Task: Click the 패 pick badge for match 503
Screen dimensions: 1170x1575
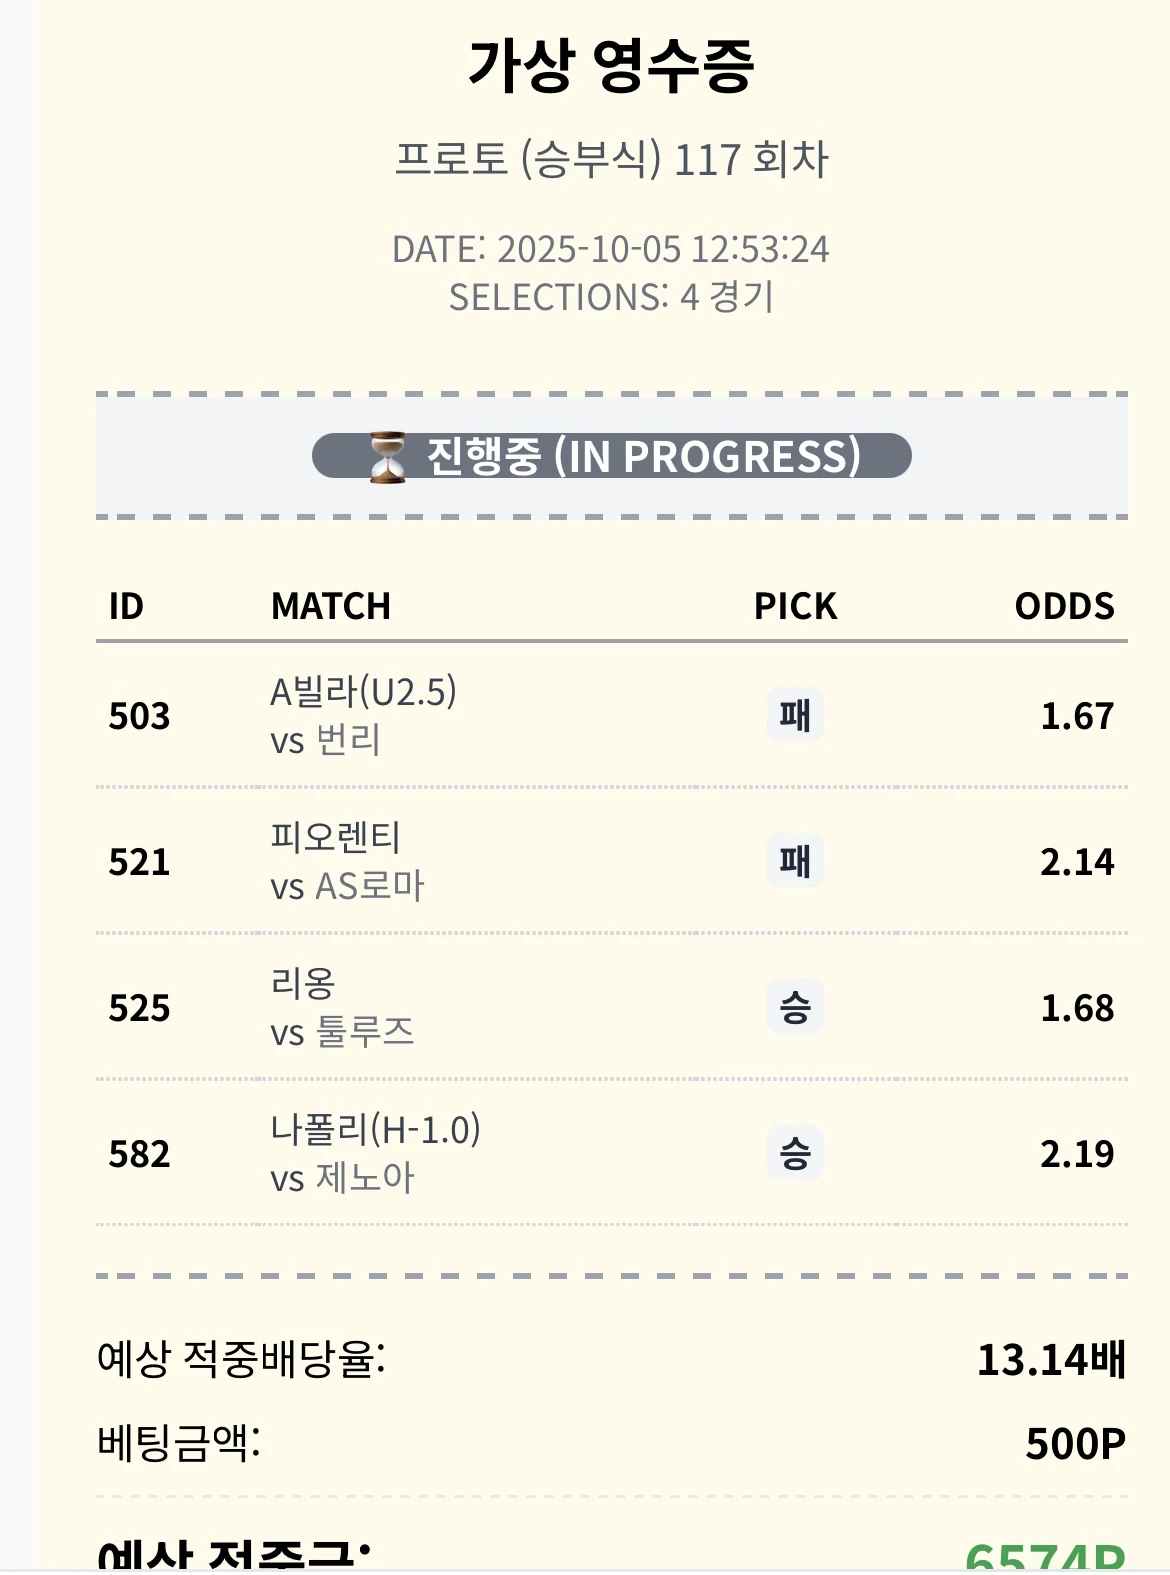Action: pyautogui.click(x=795, y=715)
